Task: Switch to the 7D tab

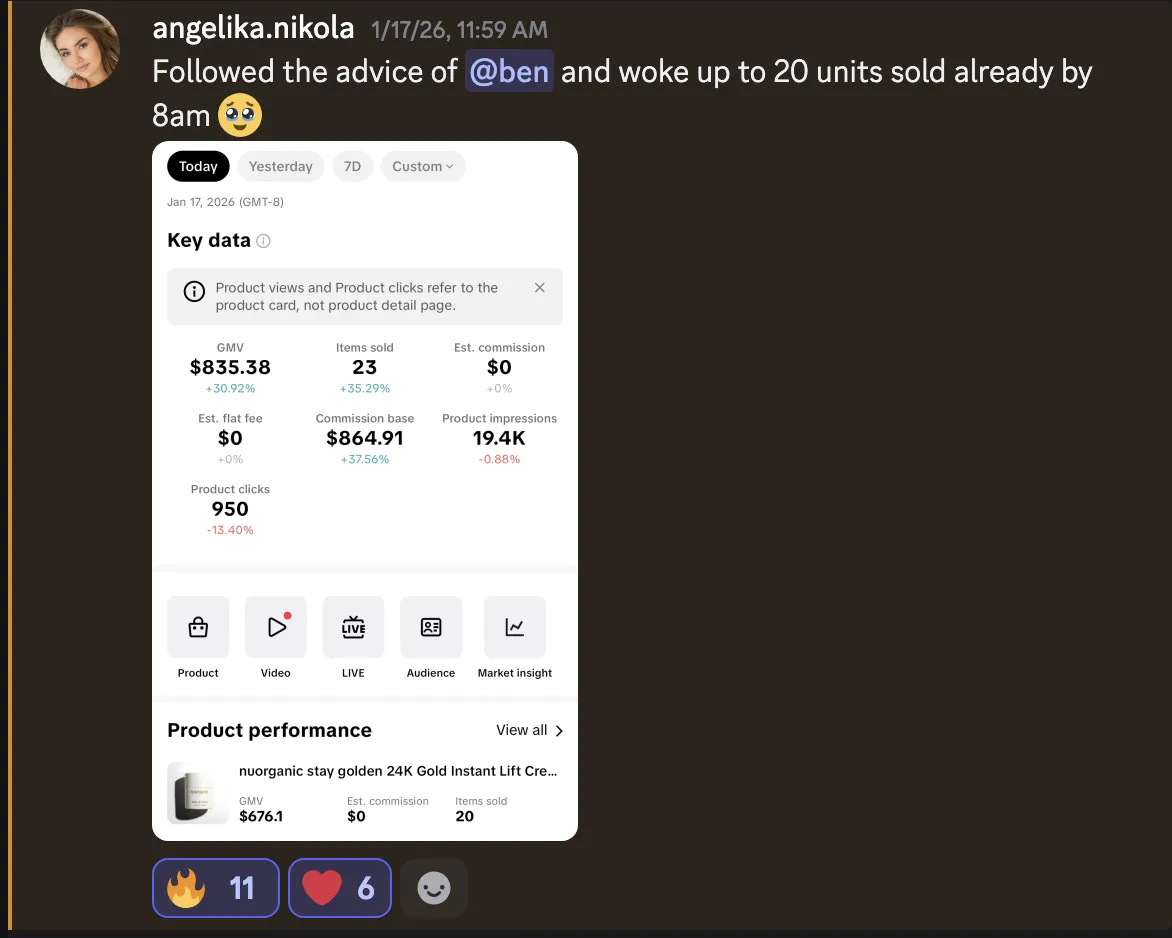Action: pyautogui.click(x=352, y=166)
